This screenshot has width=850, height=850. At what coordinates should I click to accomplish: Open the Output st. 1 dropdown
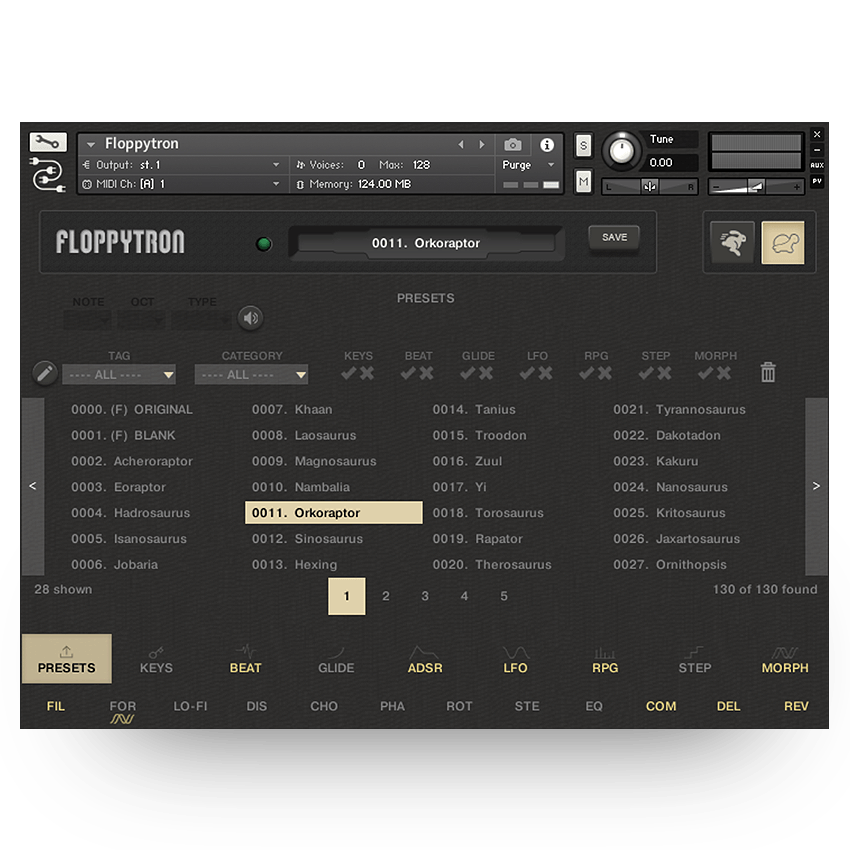click(182, 165)
